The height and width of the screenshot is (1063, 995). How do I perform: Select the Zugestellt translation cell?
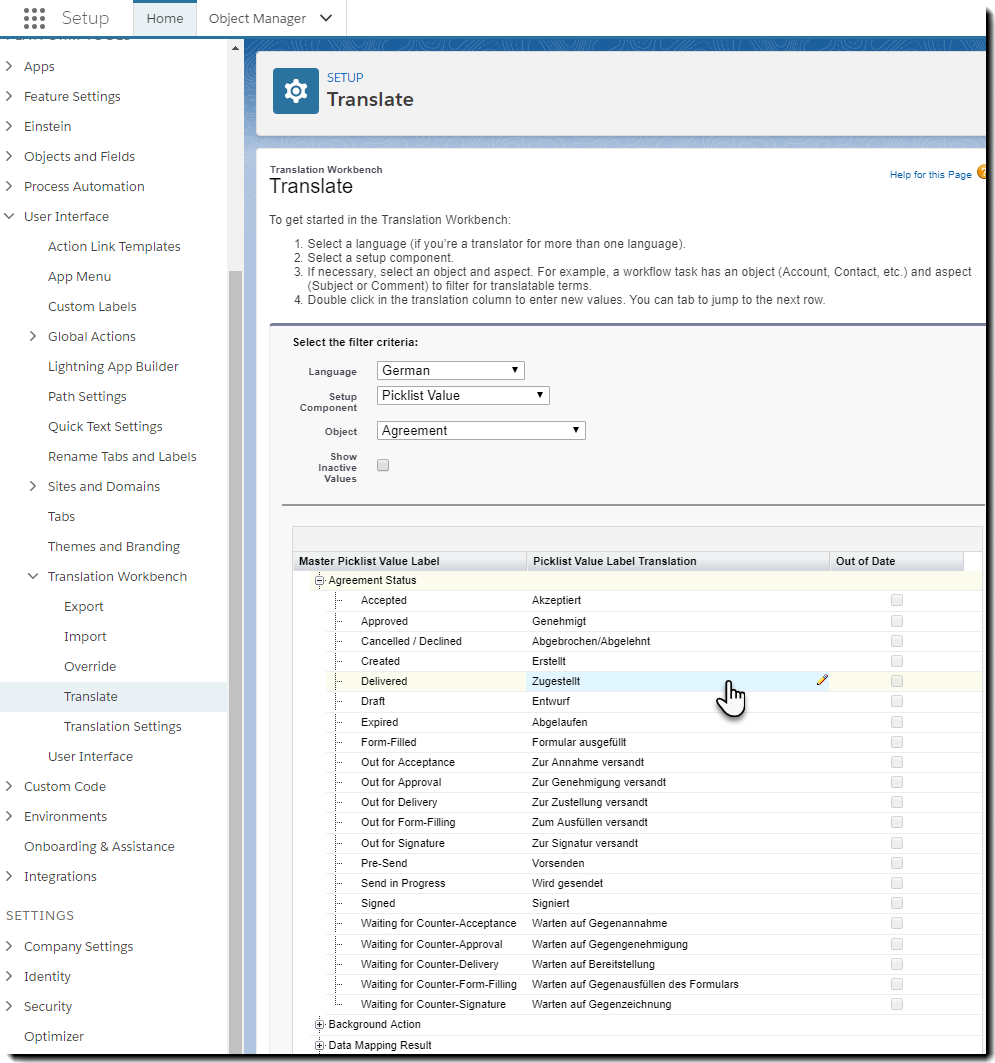[x=678, y=681]
